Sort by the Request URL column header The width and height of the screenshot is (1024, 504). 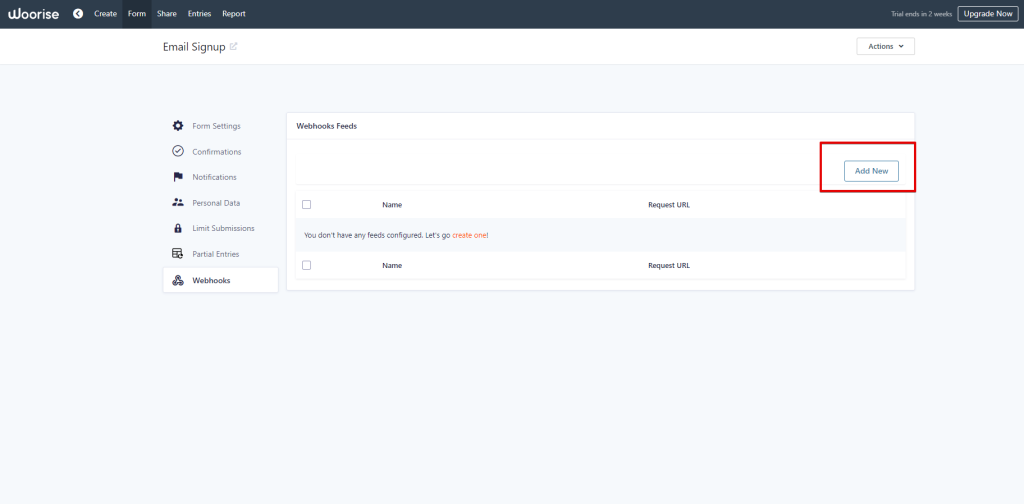pos(668,205)
